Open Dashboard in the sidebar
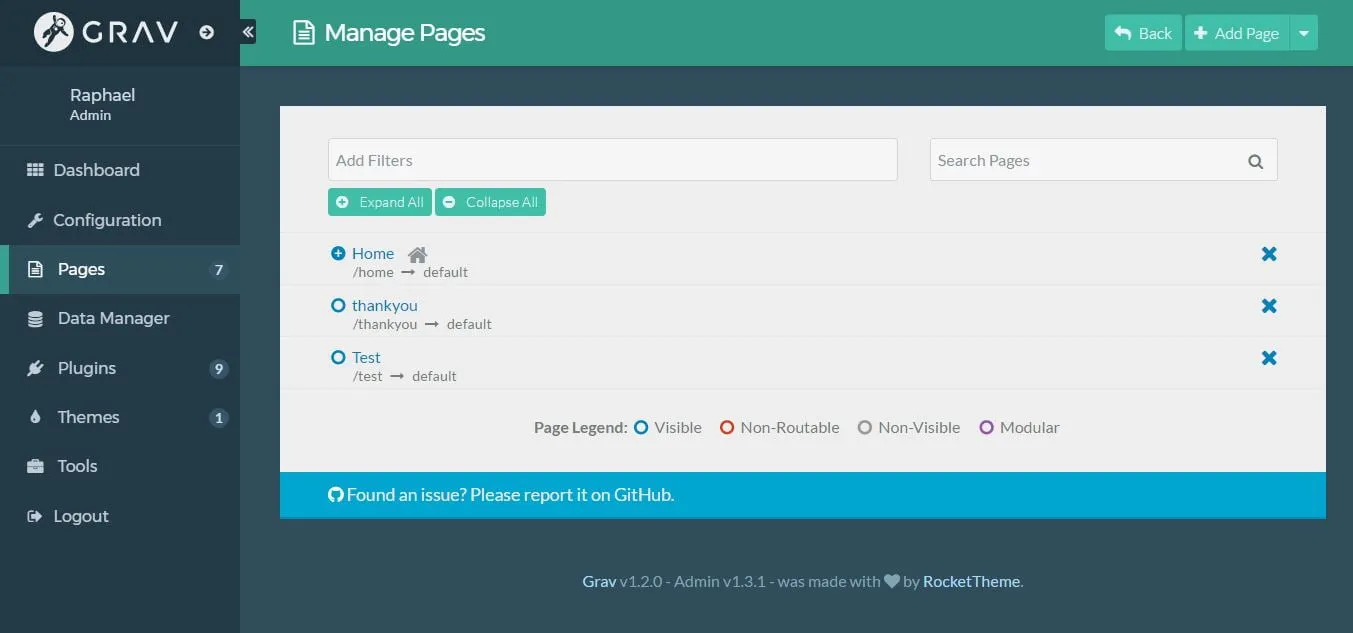Screen dimensions: 1353x633 tap(120, 170)
